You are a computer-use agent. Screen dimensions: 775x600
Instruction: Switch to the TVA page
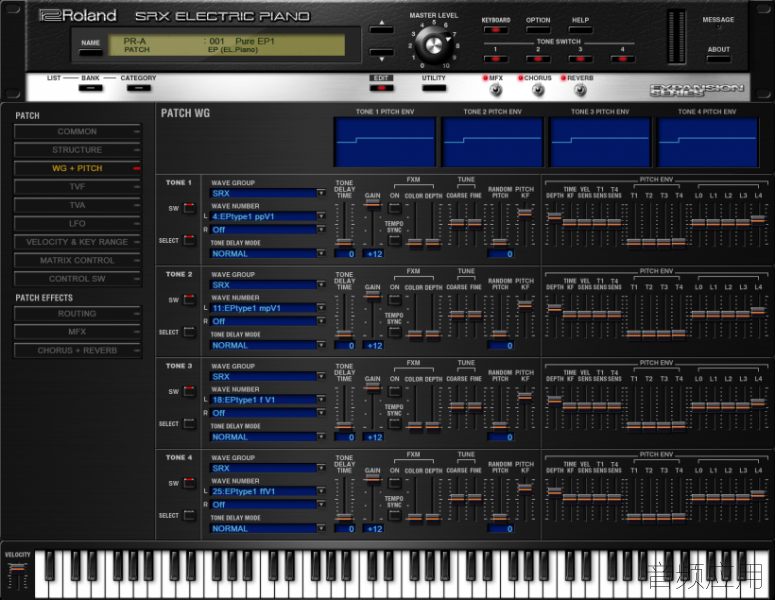pyautogui.click(x=78, y=205)
